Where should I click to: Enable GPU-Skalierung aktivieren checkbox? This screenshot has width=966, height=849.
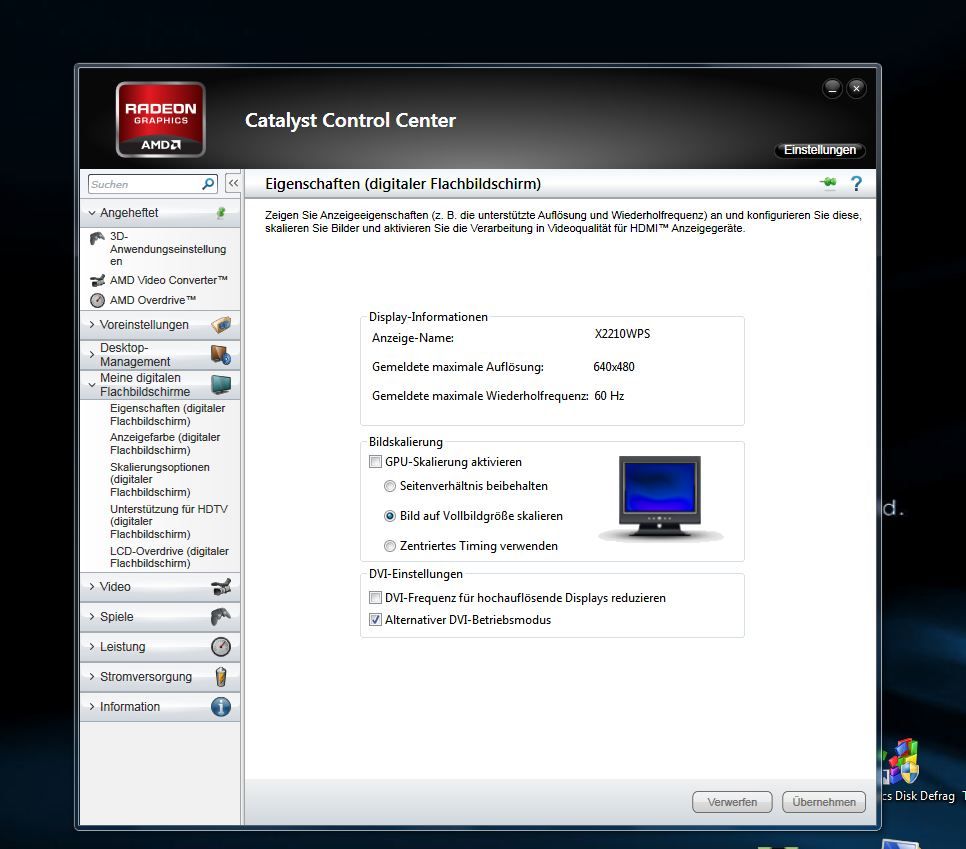pos(375,461)
